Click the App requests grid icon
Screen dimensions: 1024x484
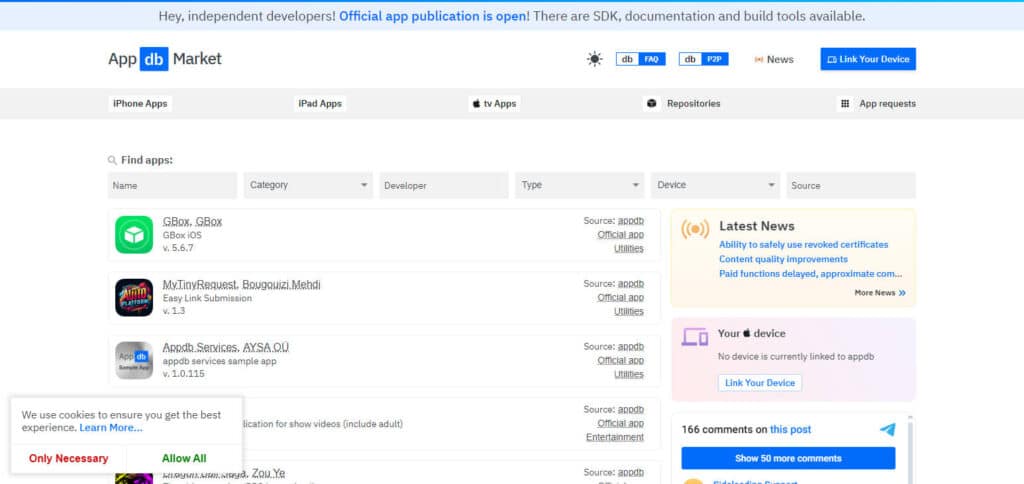pyautogui.click(x=845, y=104)
